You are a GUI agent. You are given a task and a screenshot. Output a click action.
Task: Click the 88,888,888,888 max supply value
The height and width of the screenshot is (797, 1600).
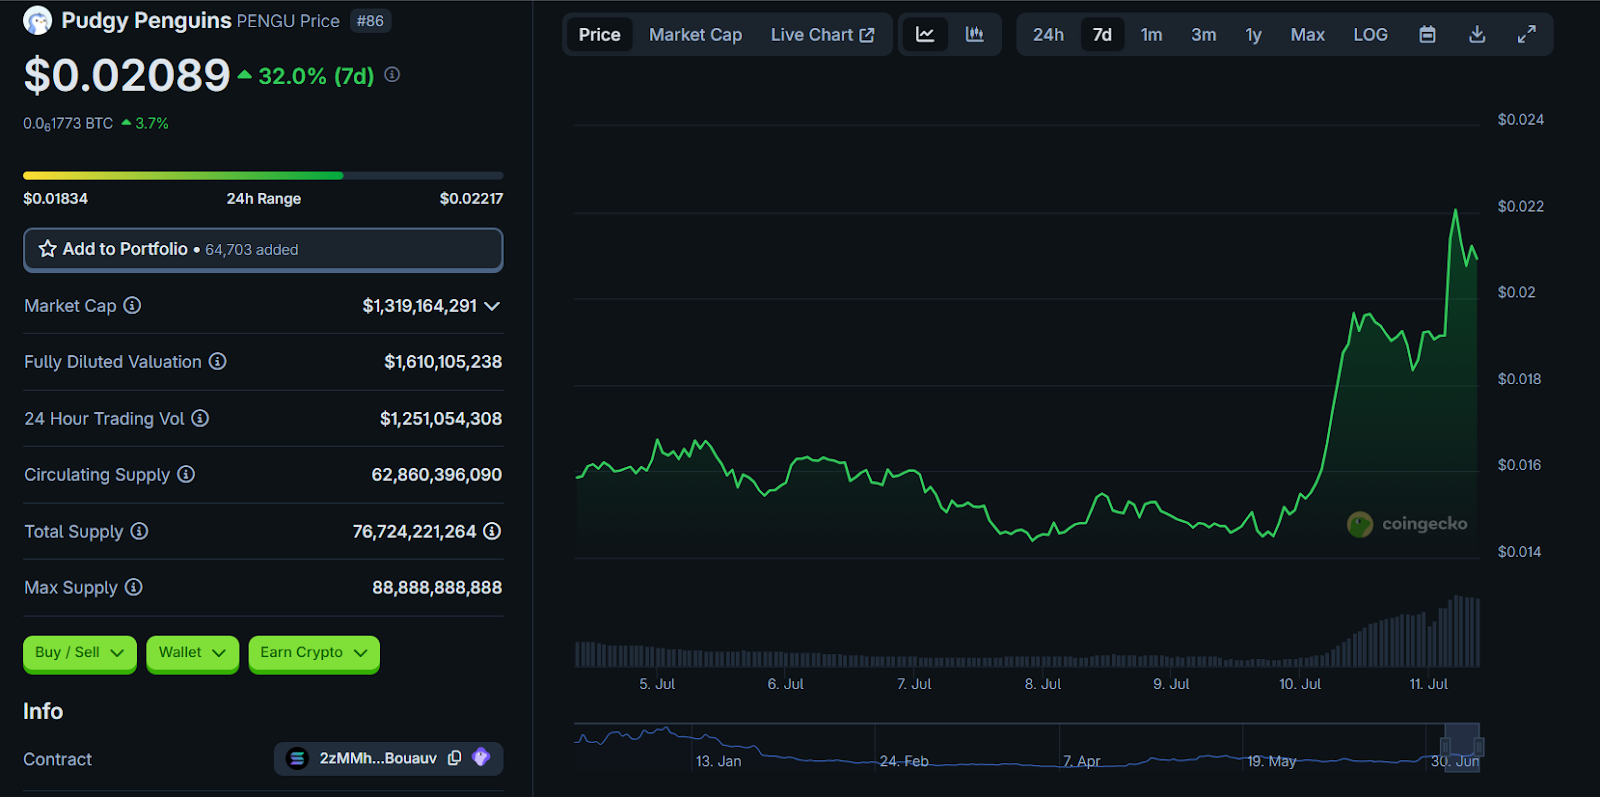point(437,588)
